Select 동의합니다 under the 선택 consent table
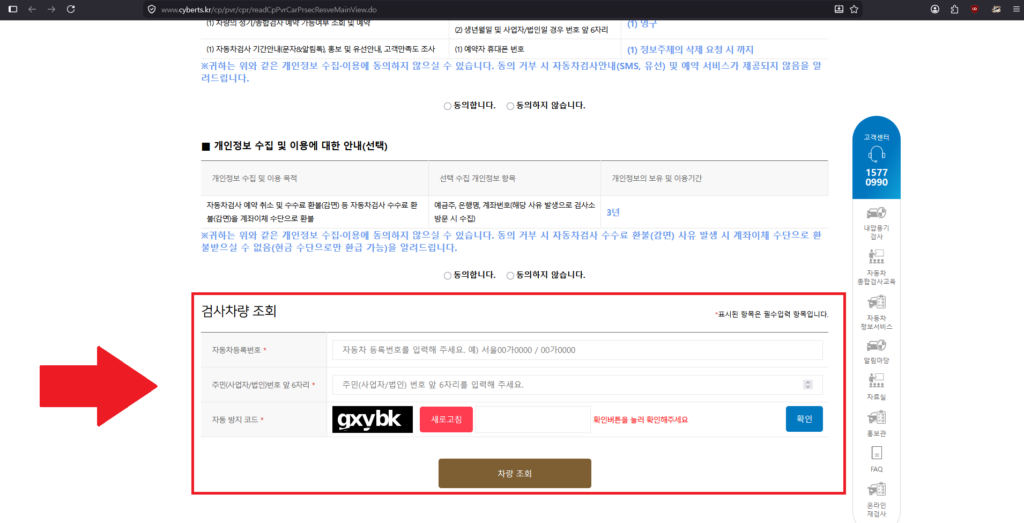 click(x=447, y=275)
